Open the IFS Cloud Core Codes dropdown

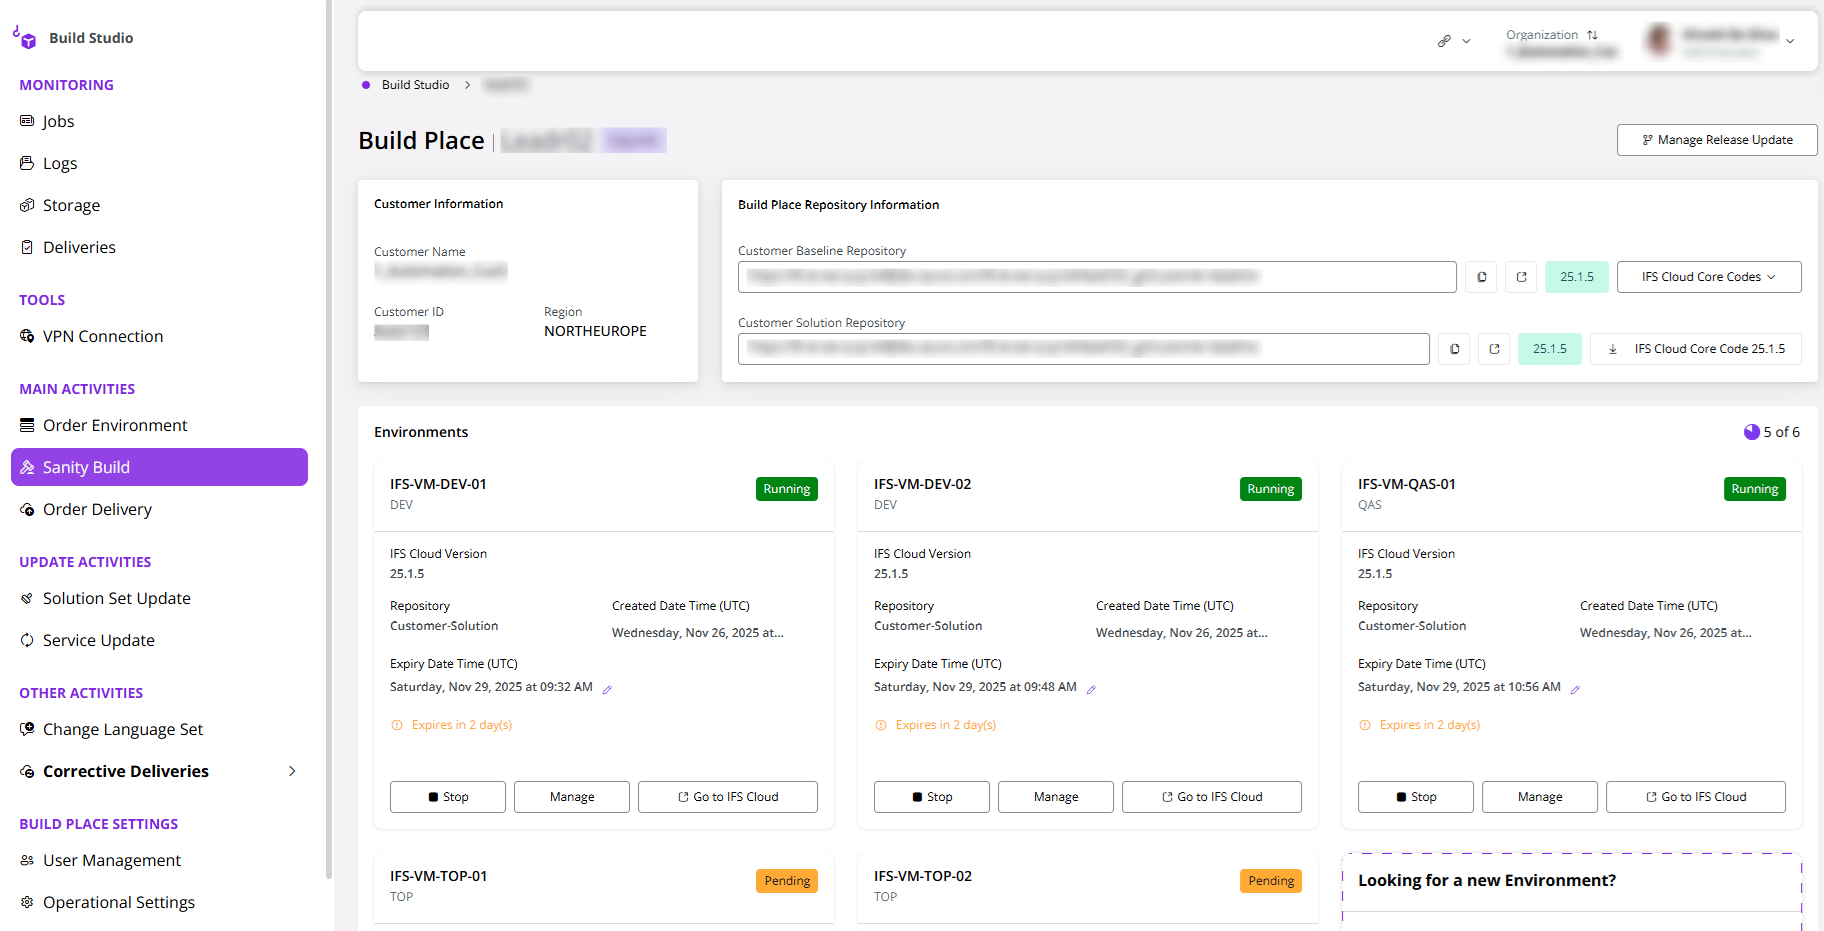1709,277
